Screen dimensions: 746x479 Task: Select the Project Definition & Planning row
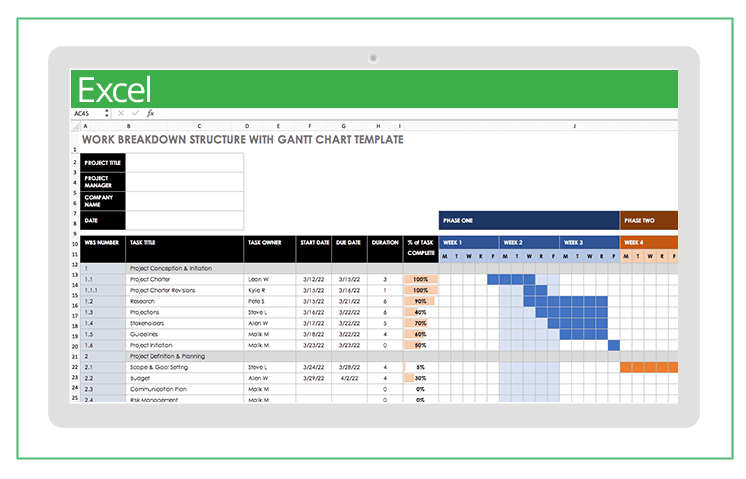[185, 356]
